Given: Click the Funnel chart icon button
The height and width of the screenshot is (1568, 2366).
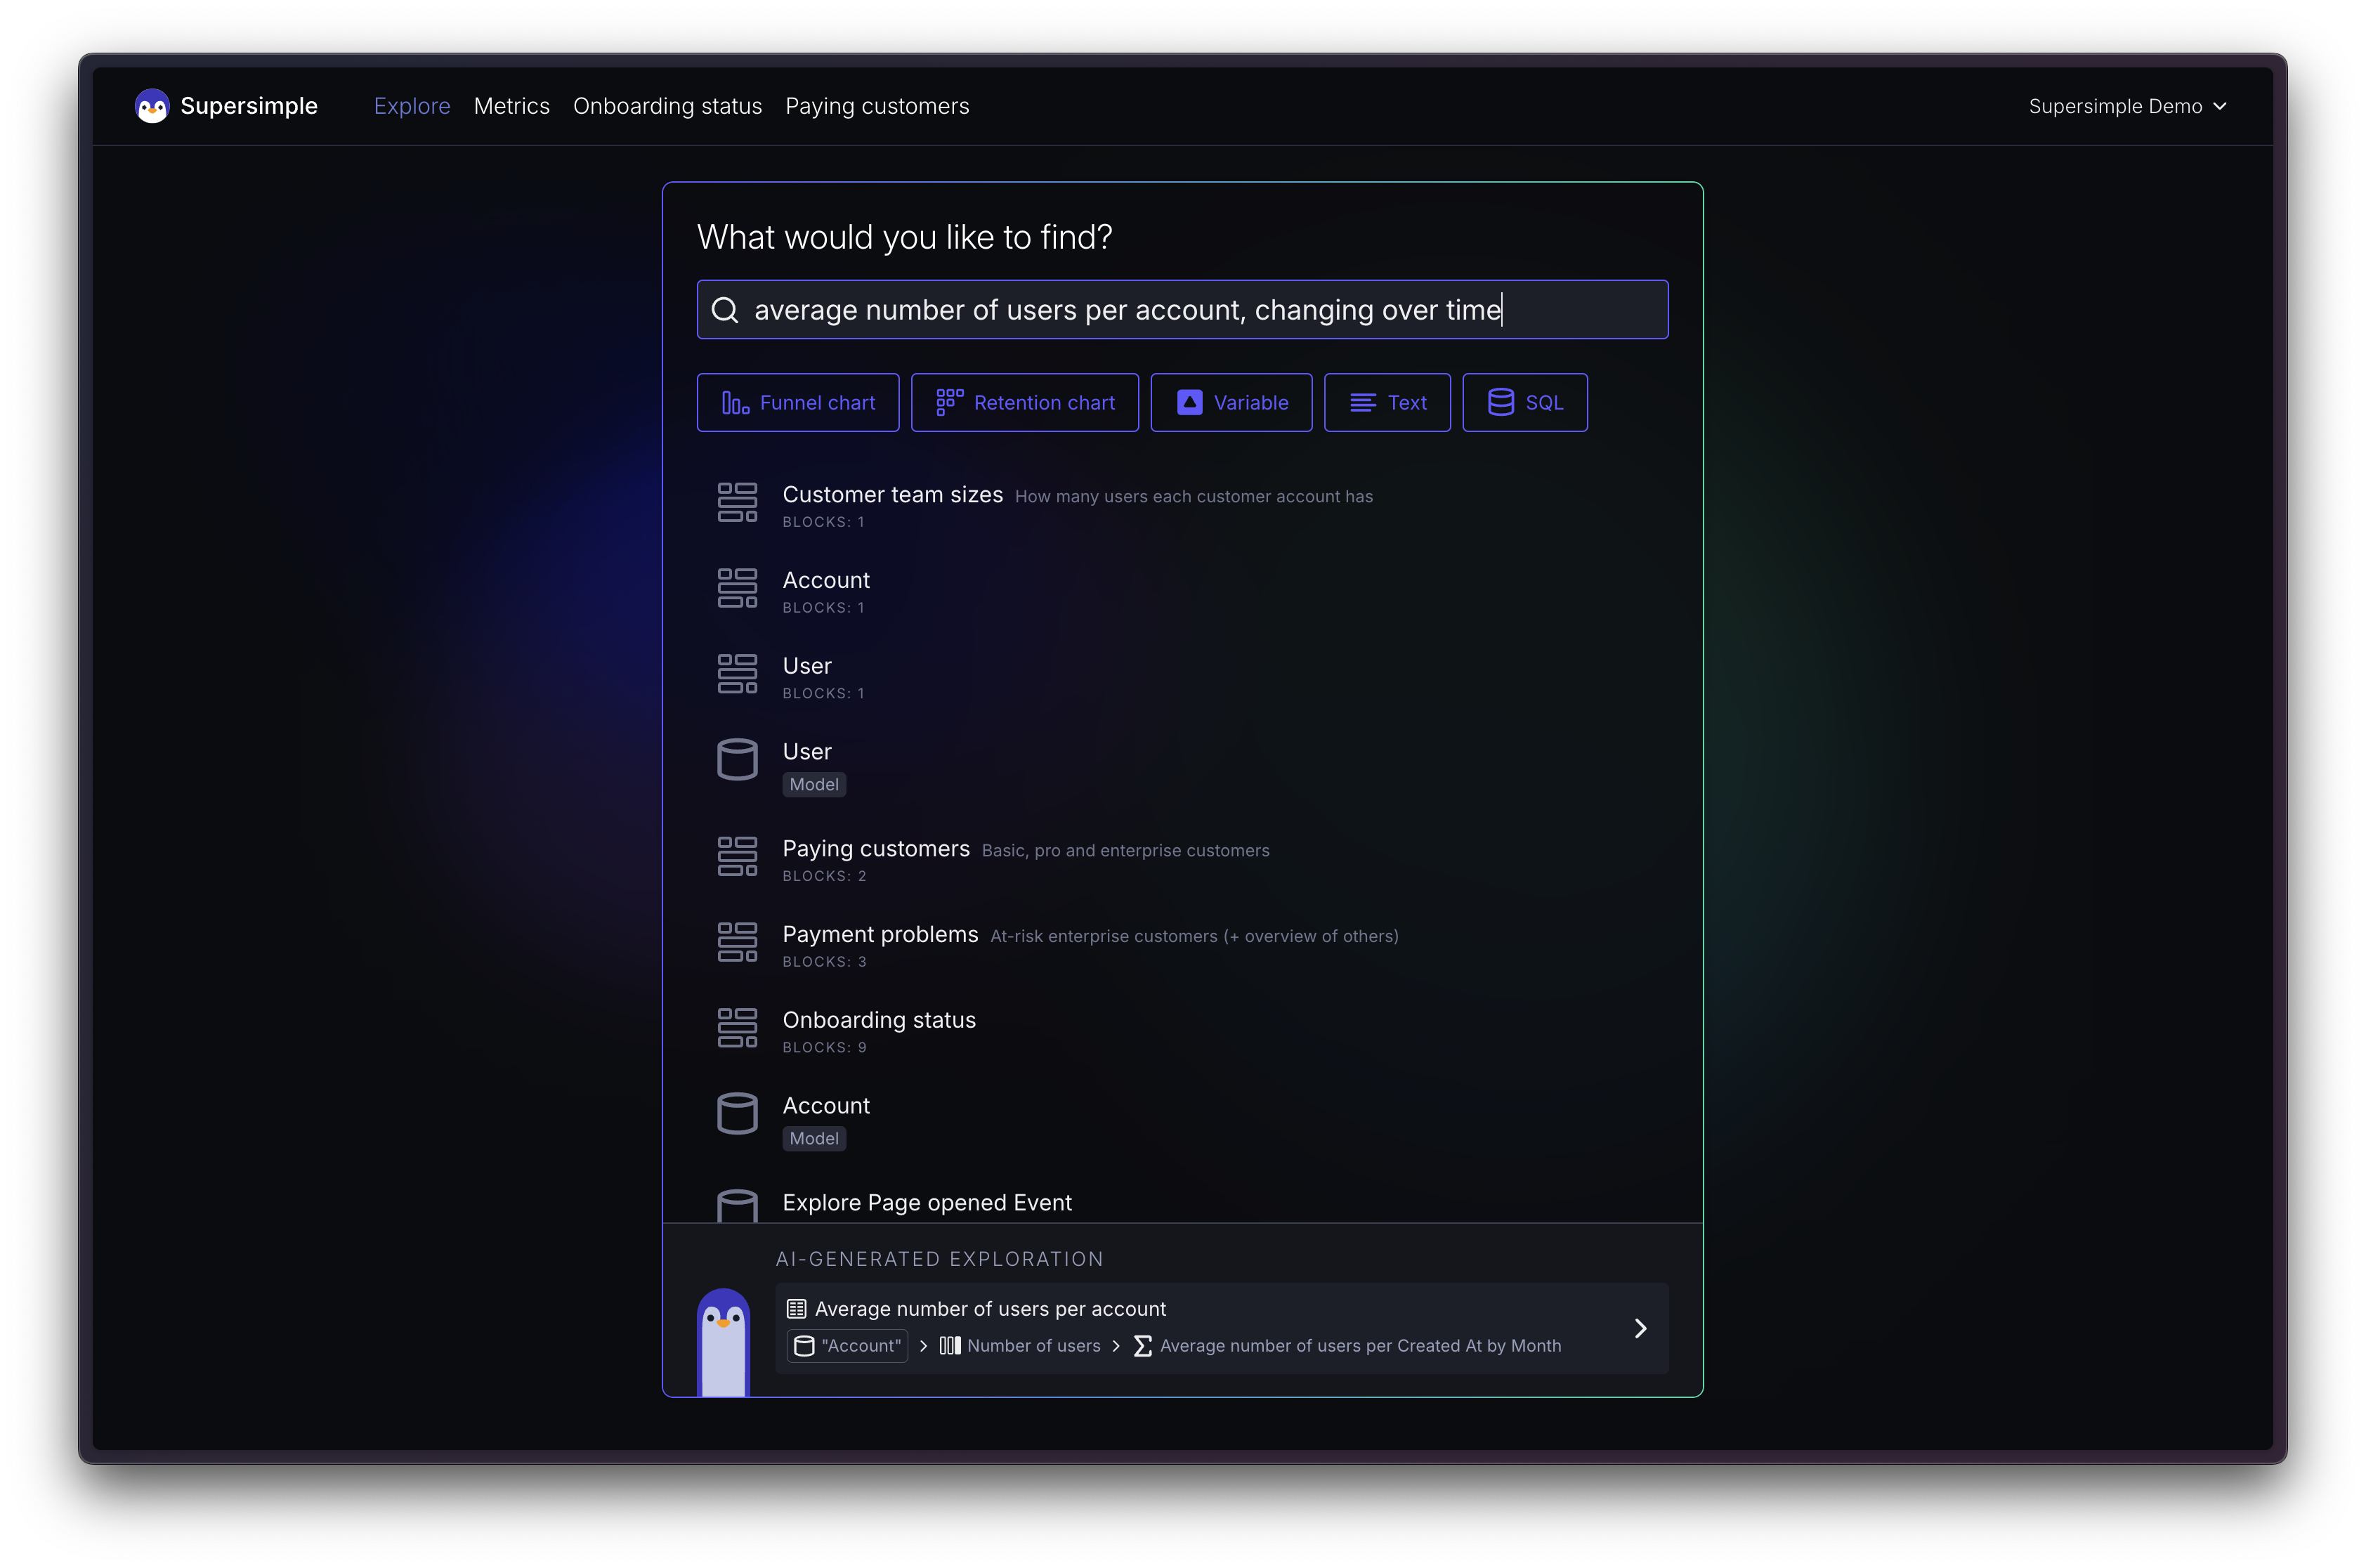Looking at the screenshot, I should tap(735, 403).
